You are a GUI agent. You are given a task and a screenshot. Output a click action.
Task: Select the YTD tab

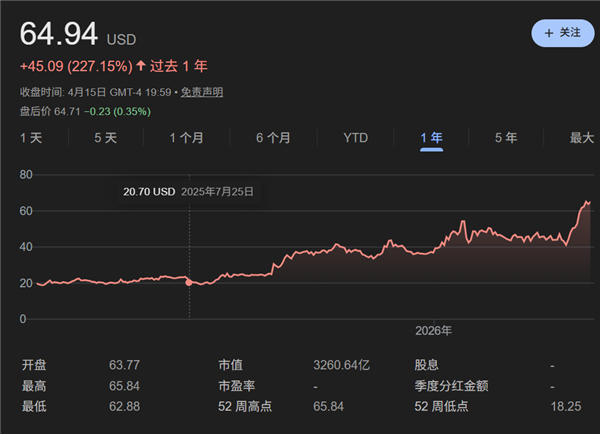pos(355,138)
